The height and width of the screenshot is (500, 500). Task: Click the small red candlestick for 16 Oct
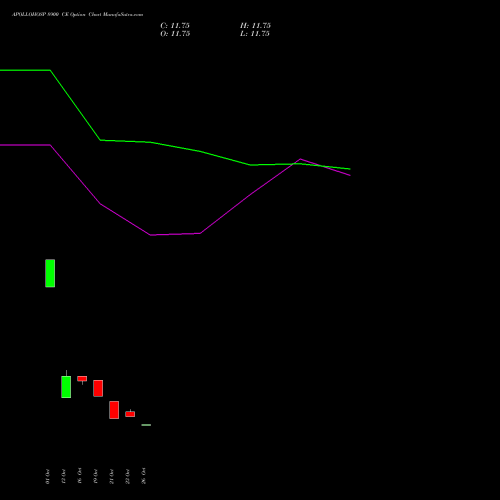[x=82, y=379]
